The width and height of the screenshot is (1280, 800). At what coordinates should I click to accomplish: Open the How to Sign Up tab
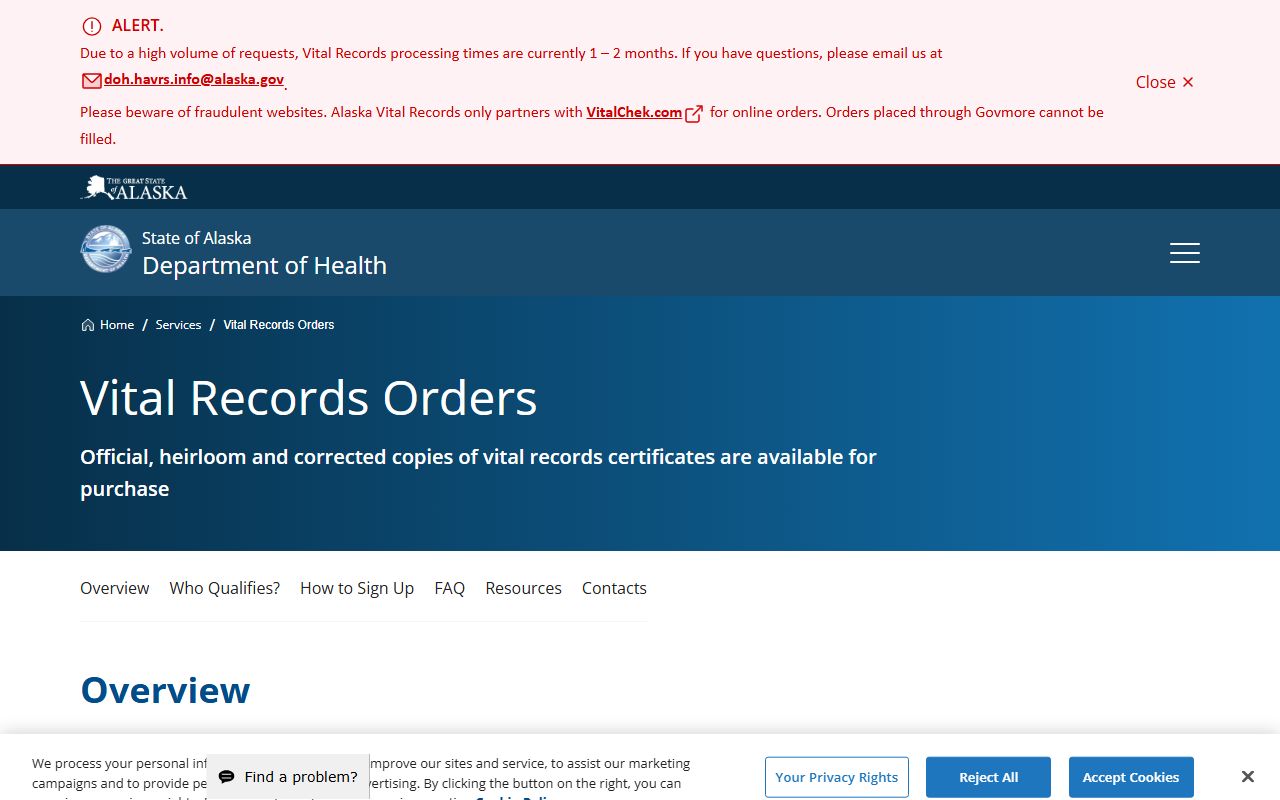tap(357, 588)
